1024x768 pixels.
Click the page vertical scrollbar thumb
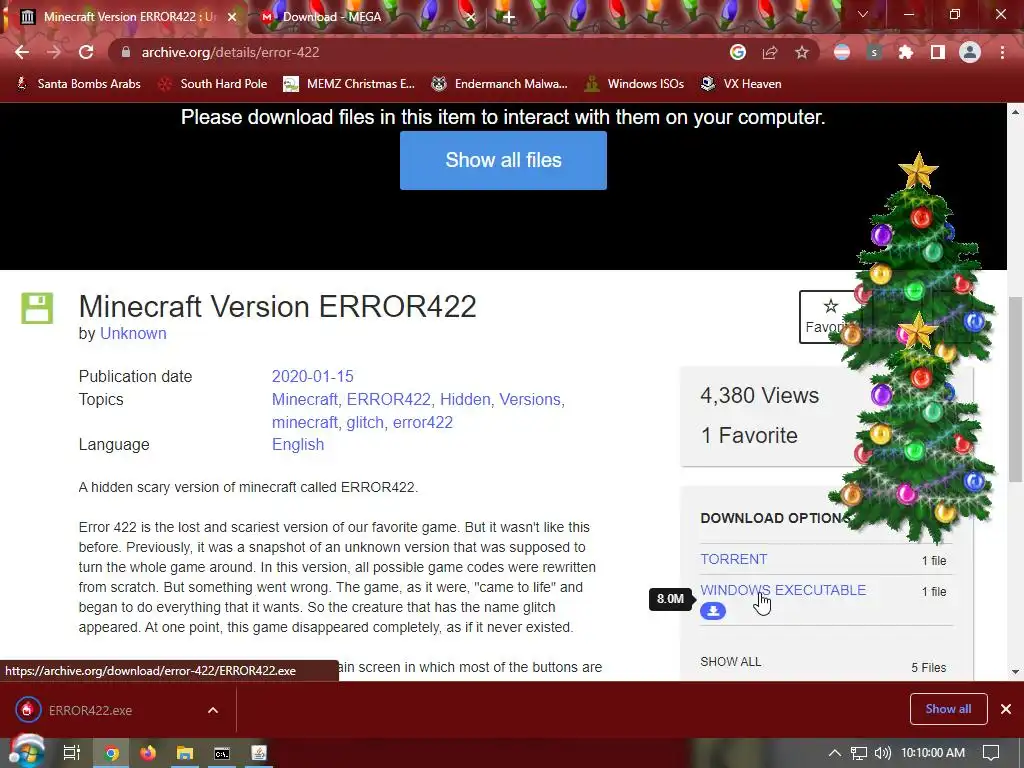1015,389
